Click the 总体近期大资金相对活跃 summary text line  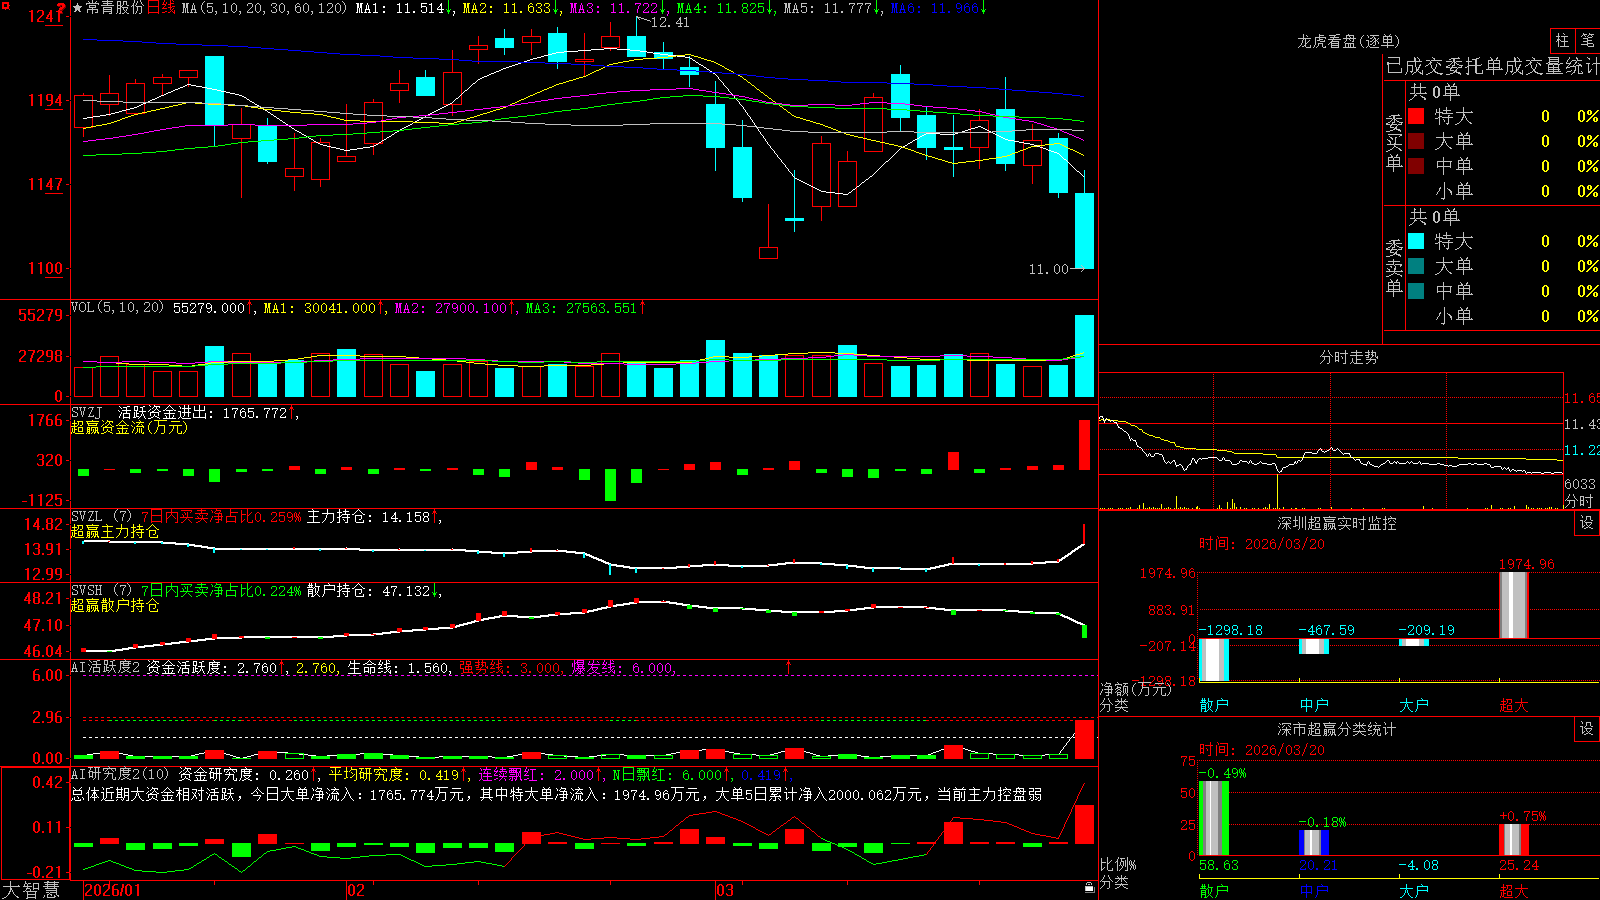click(556, 794)
